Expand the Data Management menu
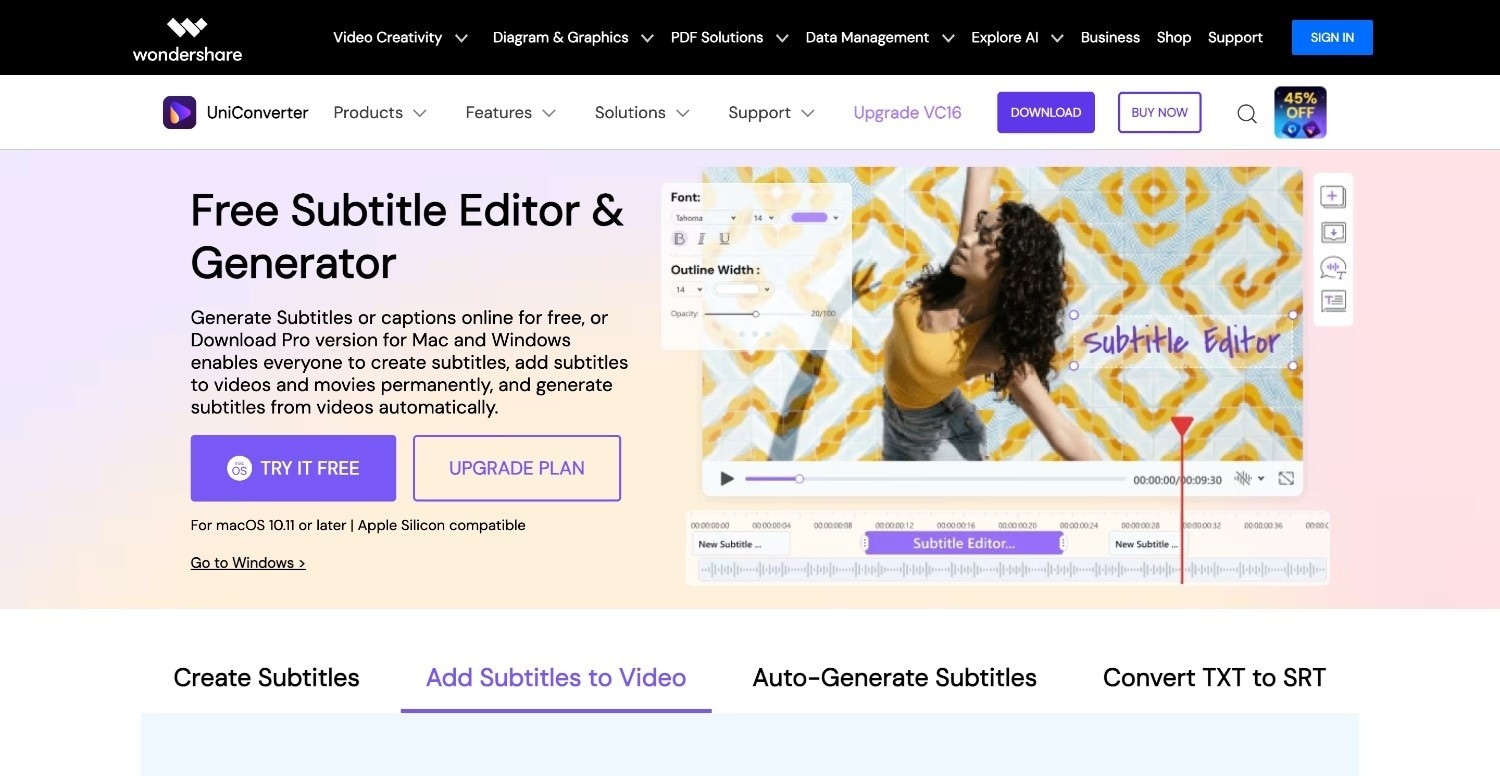1500x776 pixels. [880, 38]
